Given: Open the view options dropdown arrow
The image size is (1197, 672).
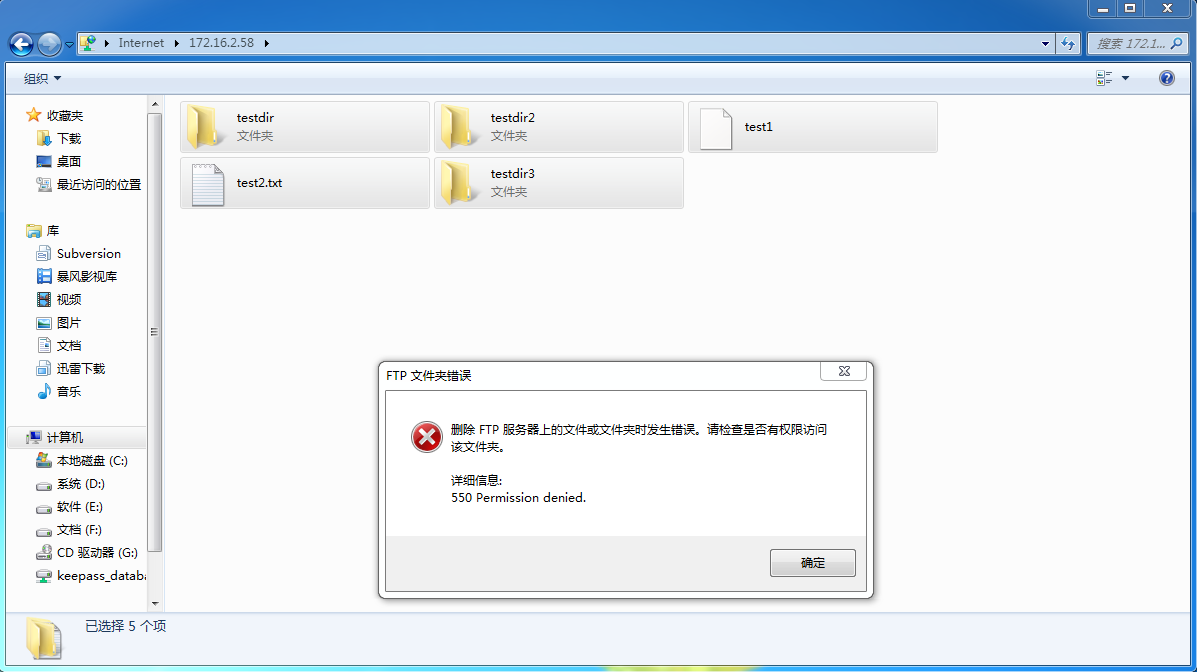Looking at the screenshot, I should pyautogui.click(x=1125, y=78).
